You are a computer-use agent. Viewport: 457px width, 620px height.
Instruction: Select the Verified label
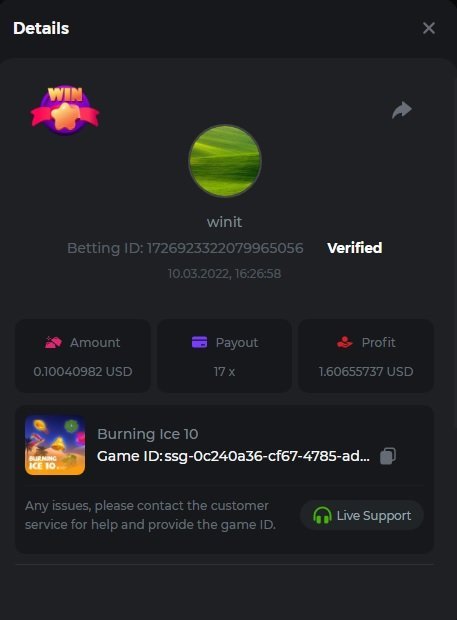click(355, 248)
